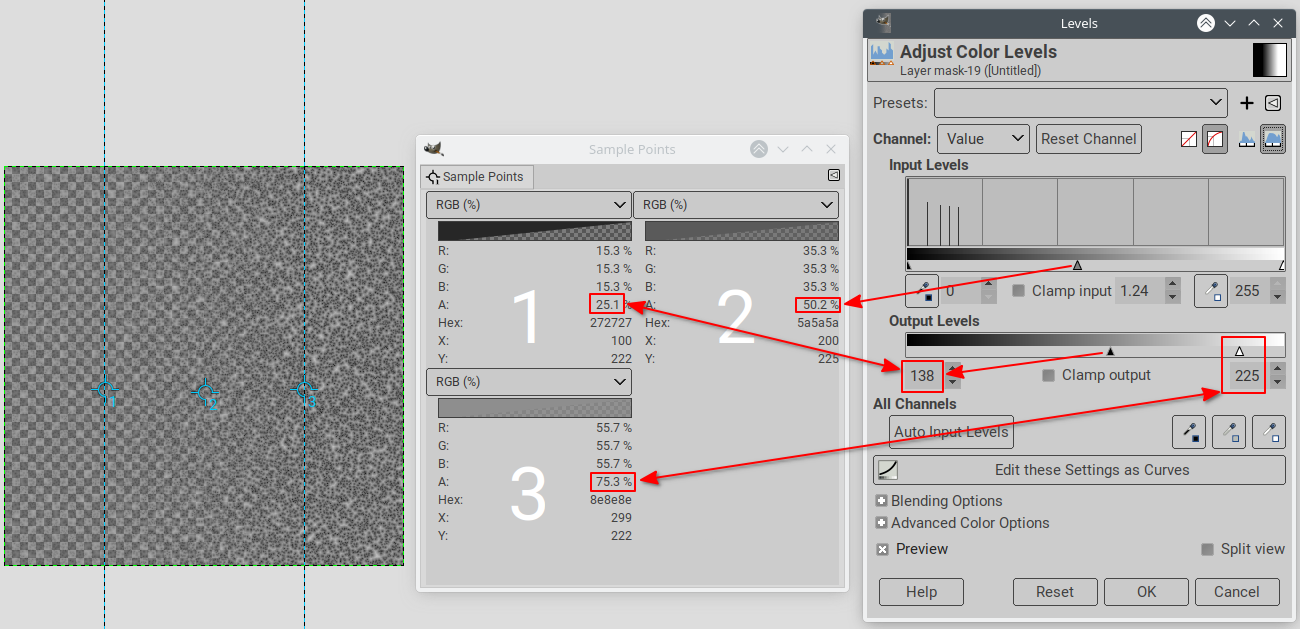
Task: Click sample point 2 on canvas
Action: [x=205, y=394]
